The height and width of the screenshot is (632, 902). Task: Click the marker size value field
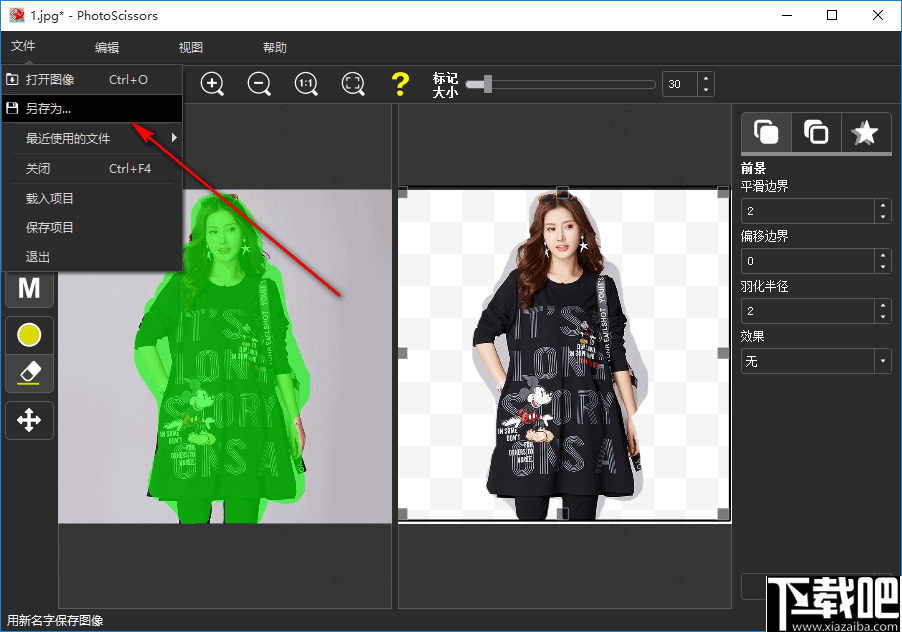click(x=680, y=84)
